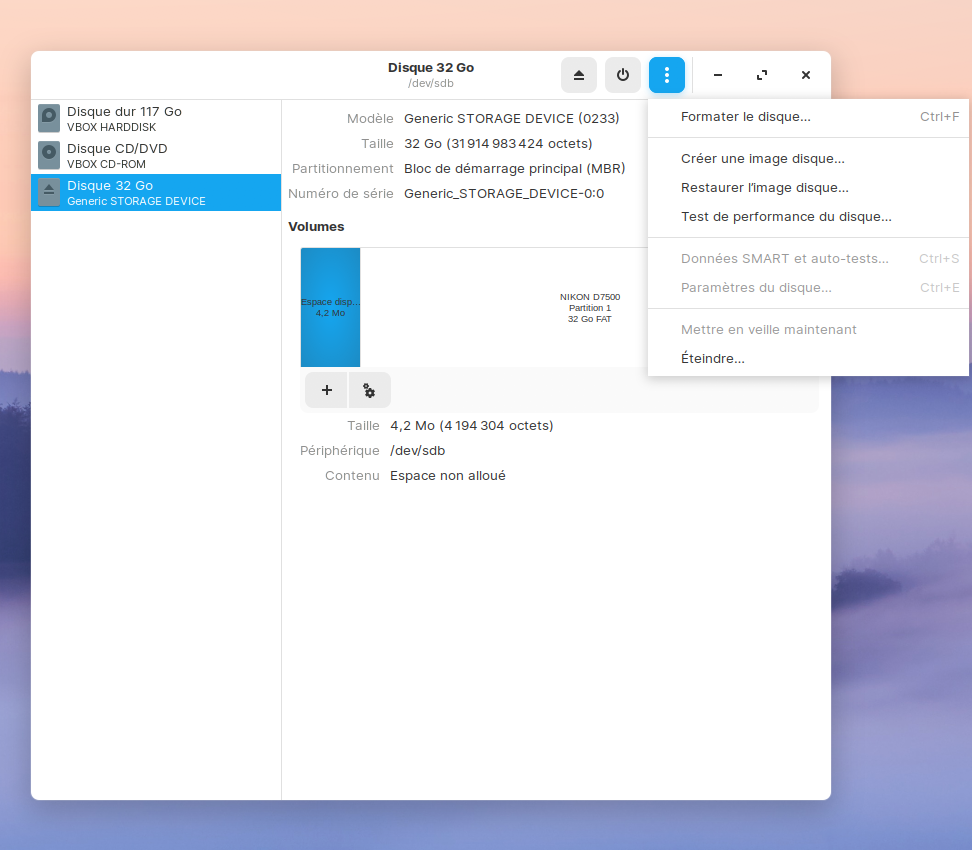Image resolution: width=972 pixels, height=850 pixels.
Task: Click Éteindre… in the drive menu
Action: [x=712, y=358]
